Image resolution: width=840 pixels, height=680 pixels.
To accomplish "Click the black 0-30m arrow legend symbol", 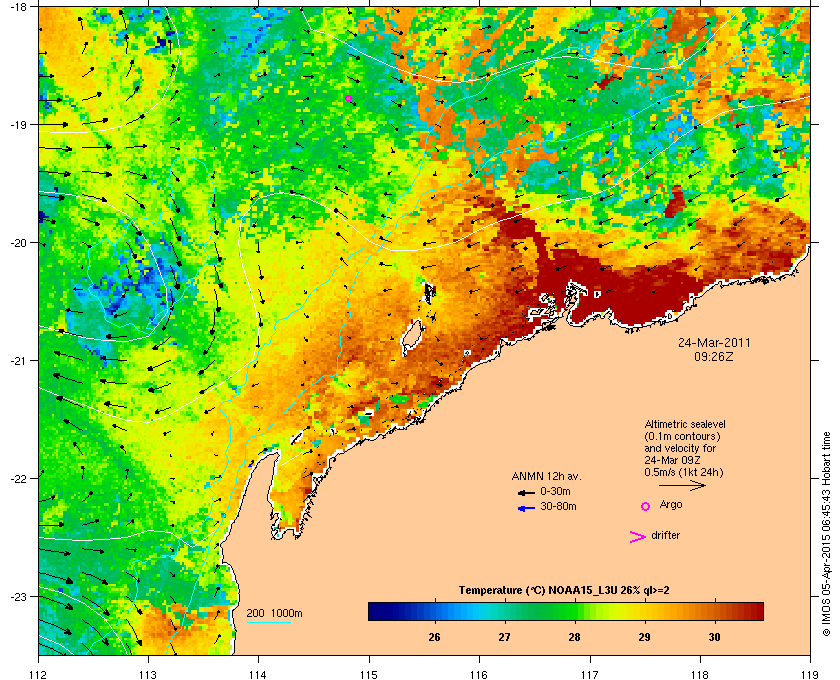I will click(x=526, y=492).
